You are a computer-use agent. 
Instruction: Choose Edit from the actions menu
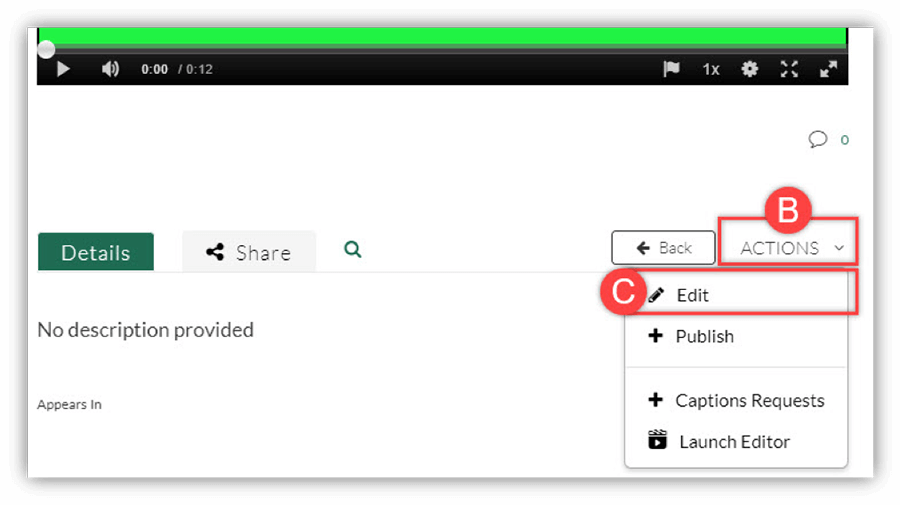point(736,295)
